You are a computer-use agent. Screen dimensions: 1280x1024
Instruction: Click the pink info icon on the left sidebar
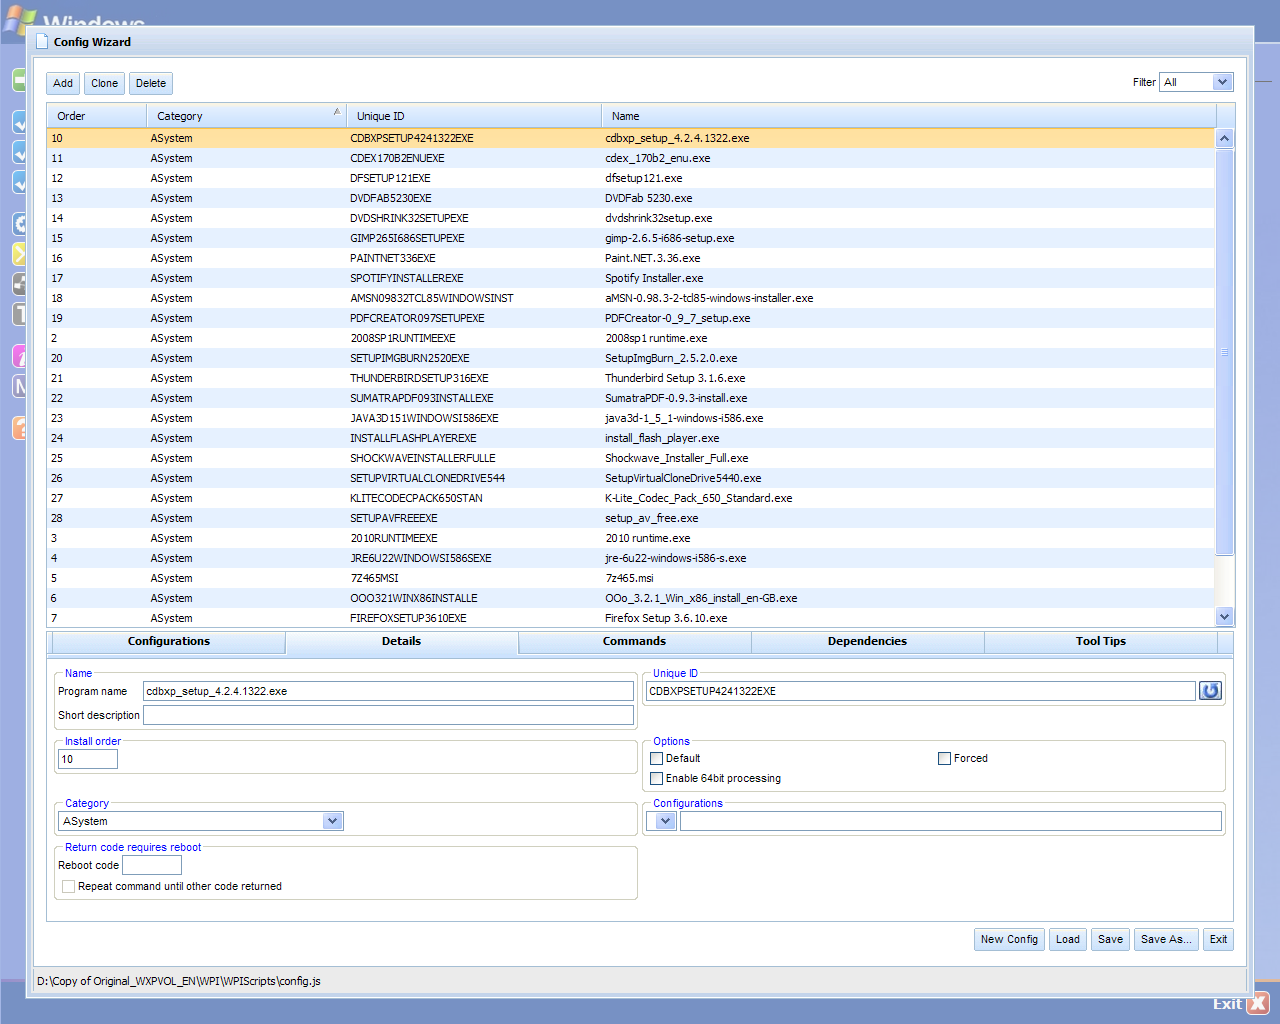pos(18,355)
